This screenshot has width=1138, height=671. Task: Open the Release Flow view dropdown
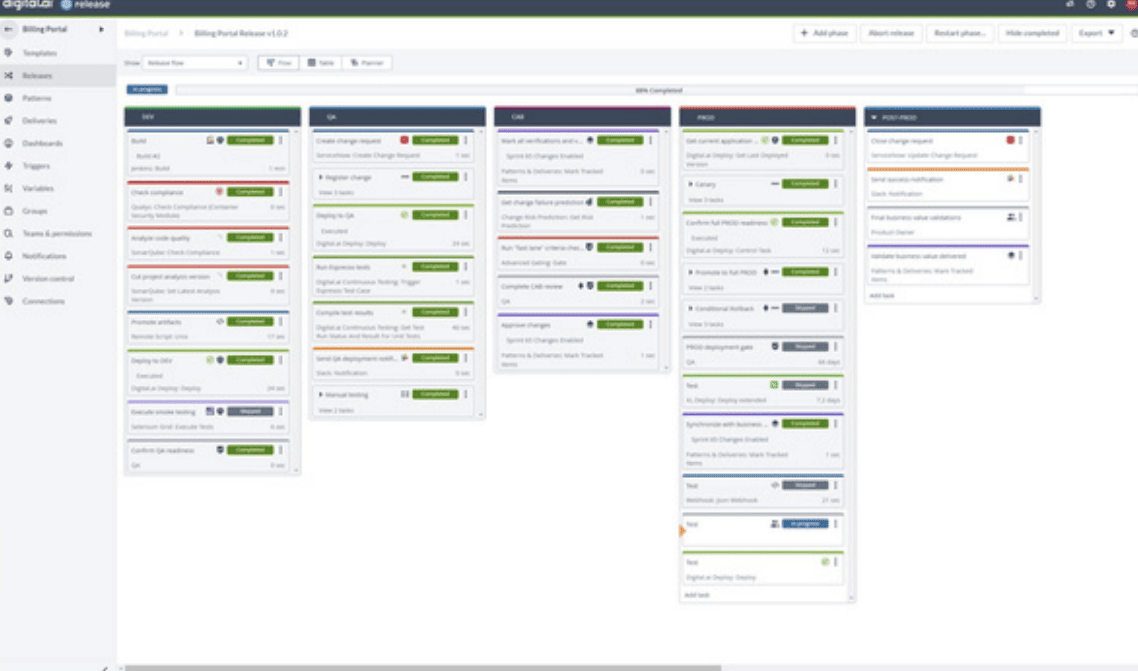[x=196, y=61]
